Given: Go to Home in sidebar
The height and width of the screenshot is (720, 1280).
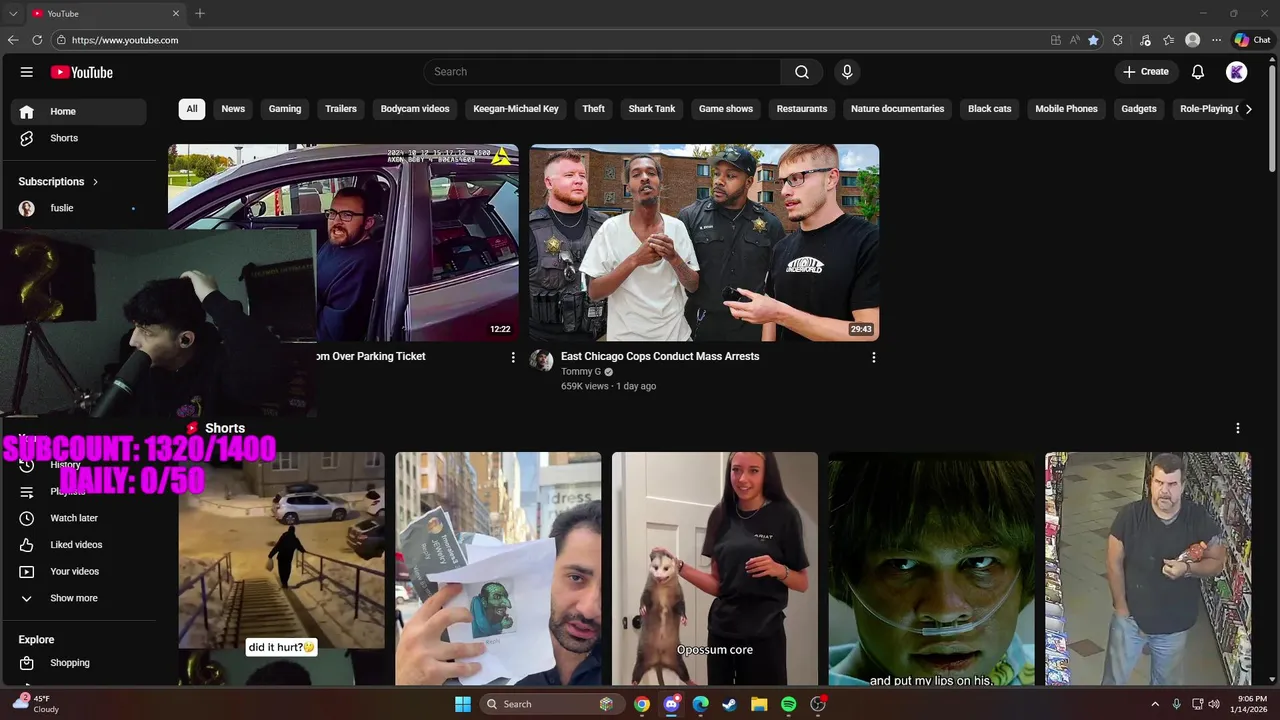Looking at the screenshot, I should click(x=79, y=112).
